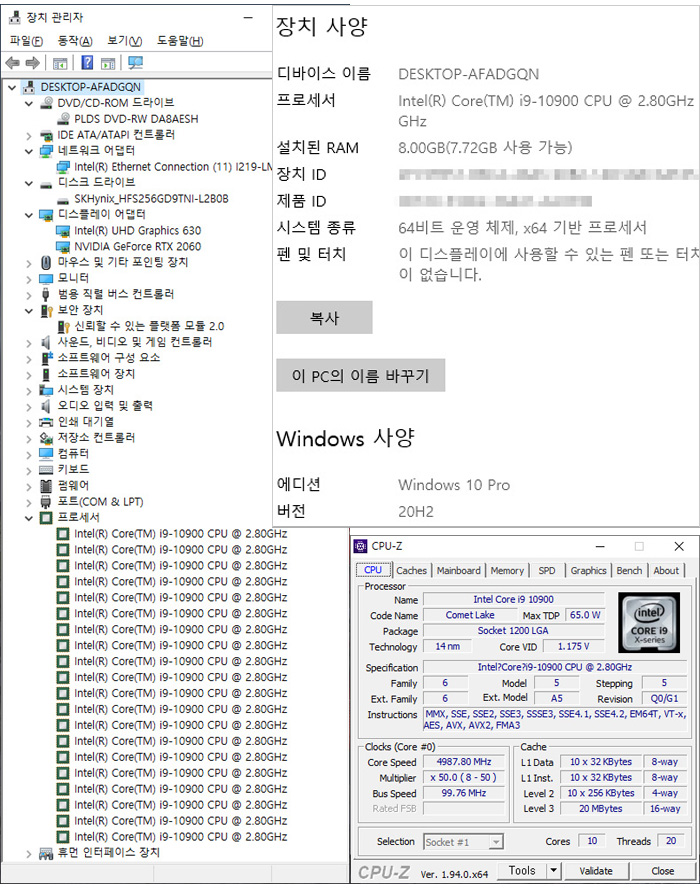Click the Validate button in CPU-Z

(x=596, y=871)
